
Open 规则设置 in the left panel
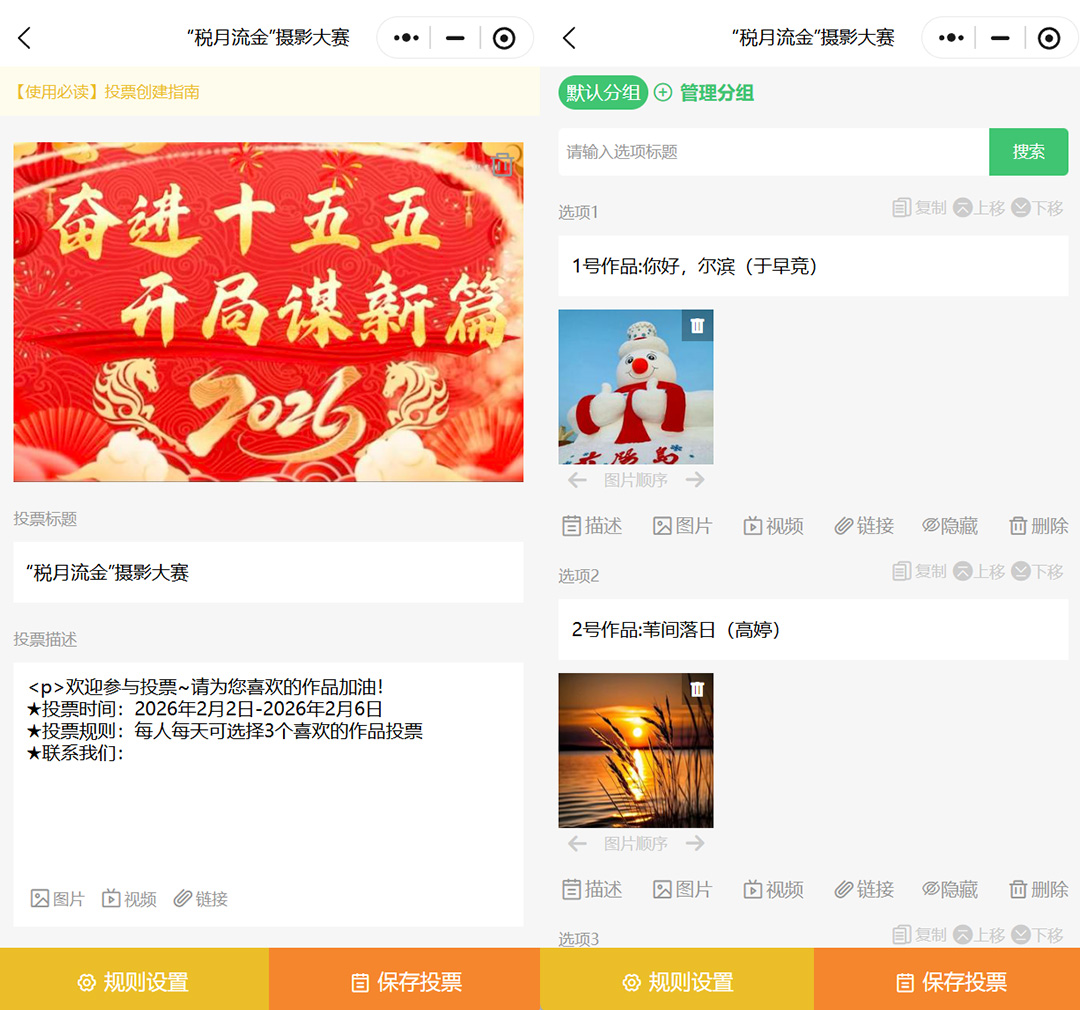pos(134,982)
